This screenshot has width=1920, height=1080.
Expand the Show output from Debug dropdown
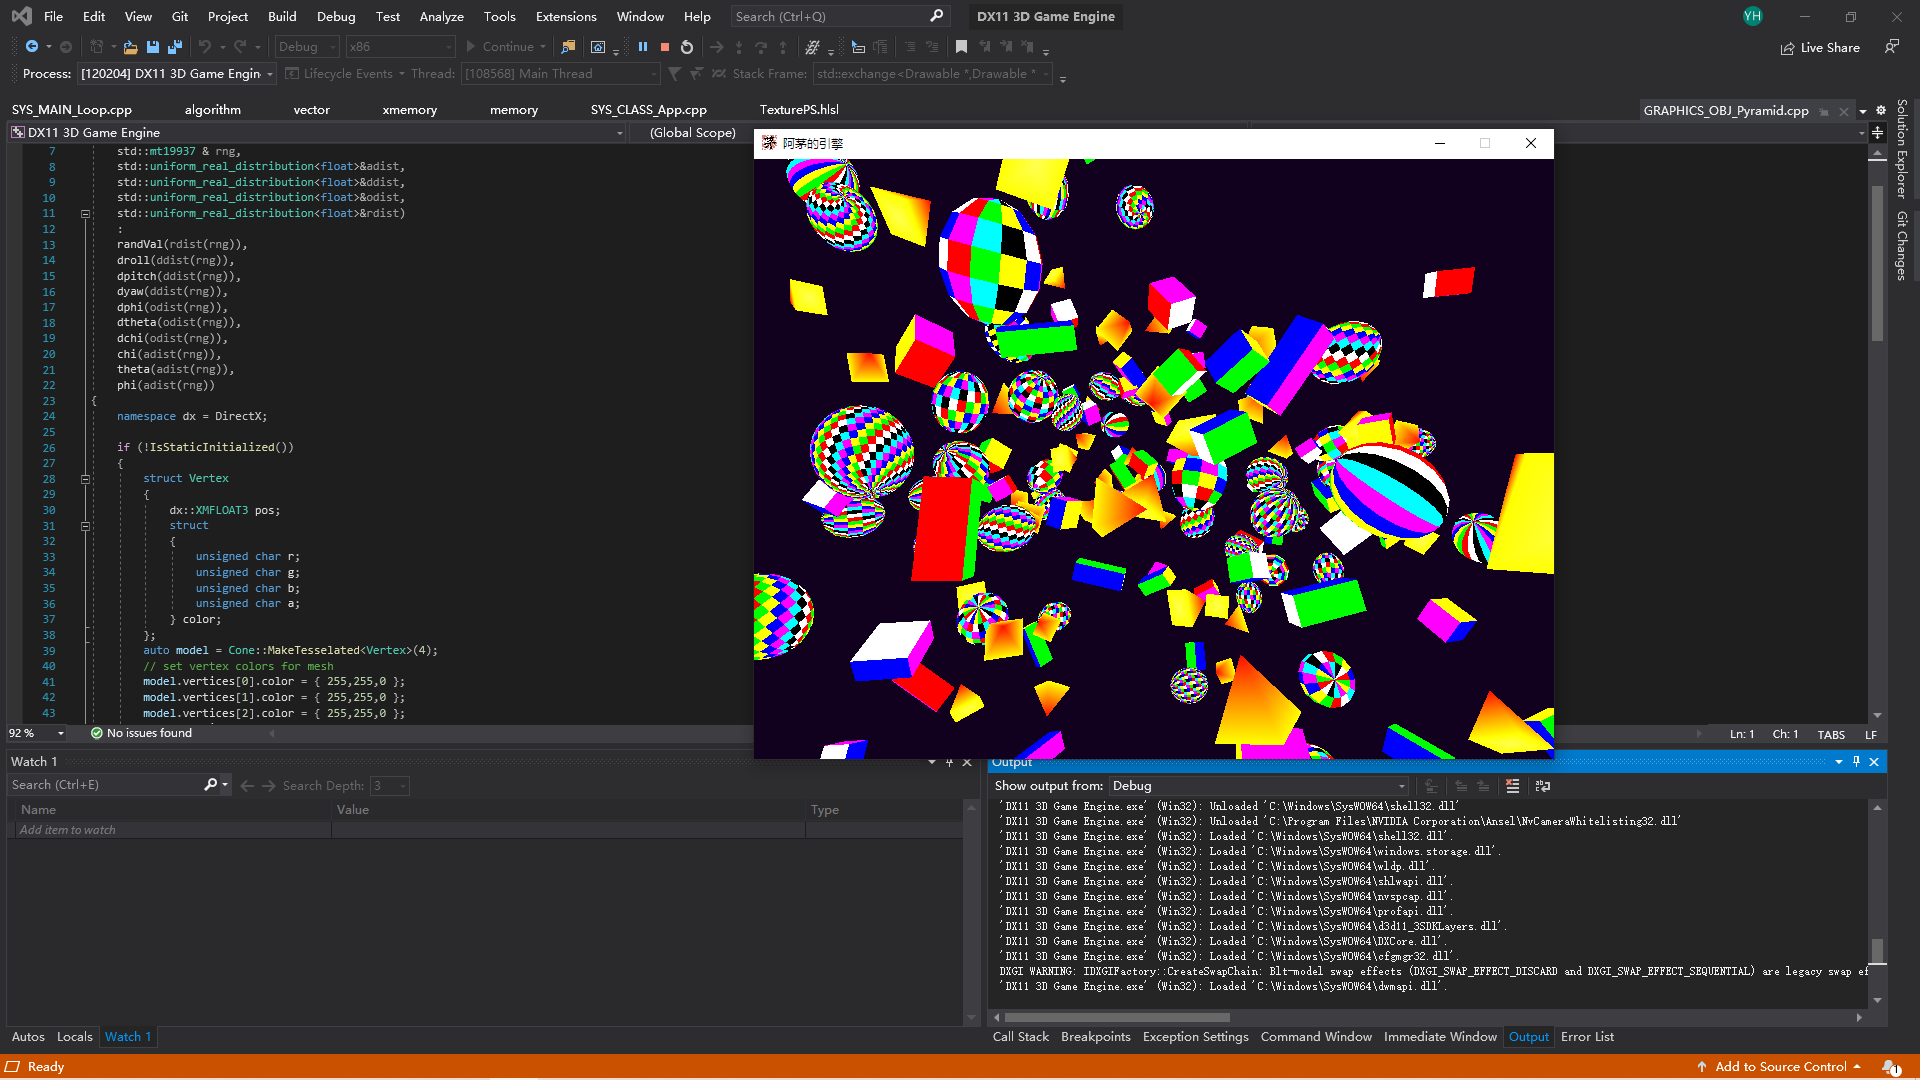pos(1401,786)
